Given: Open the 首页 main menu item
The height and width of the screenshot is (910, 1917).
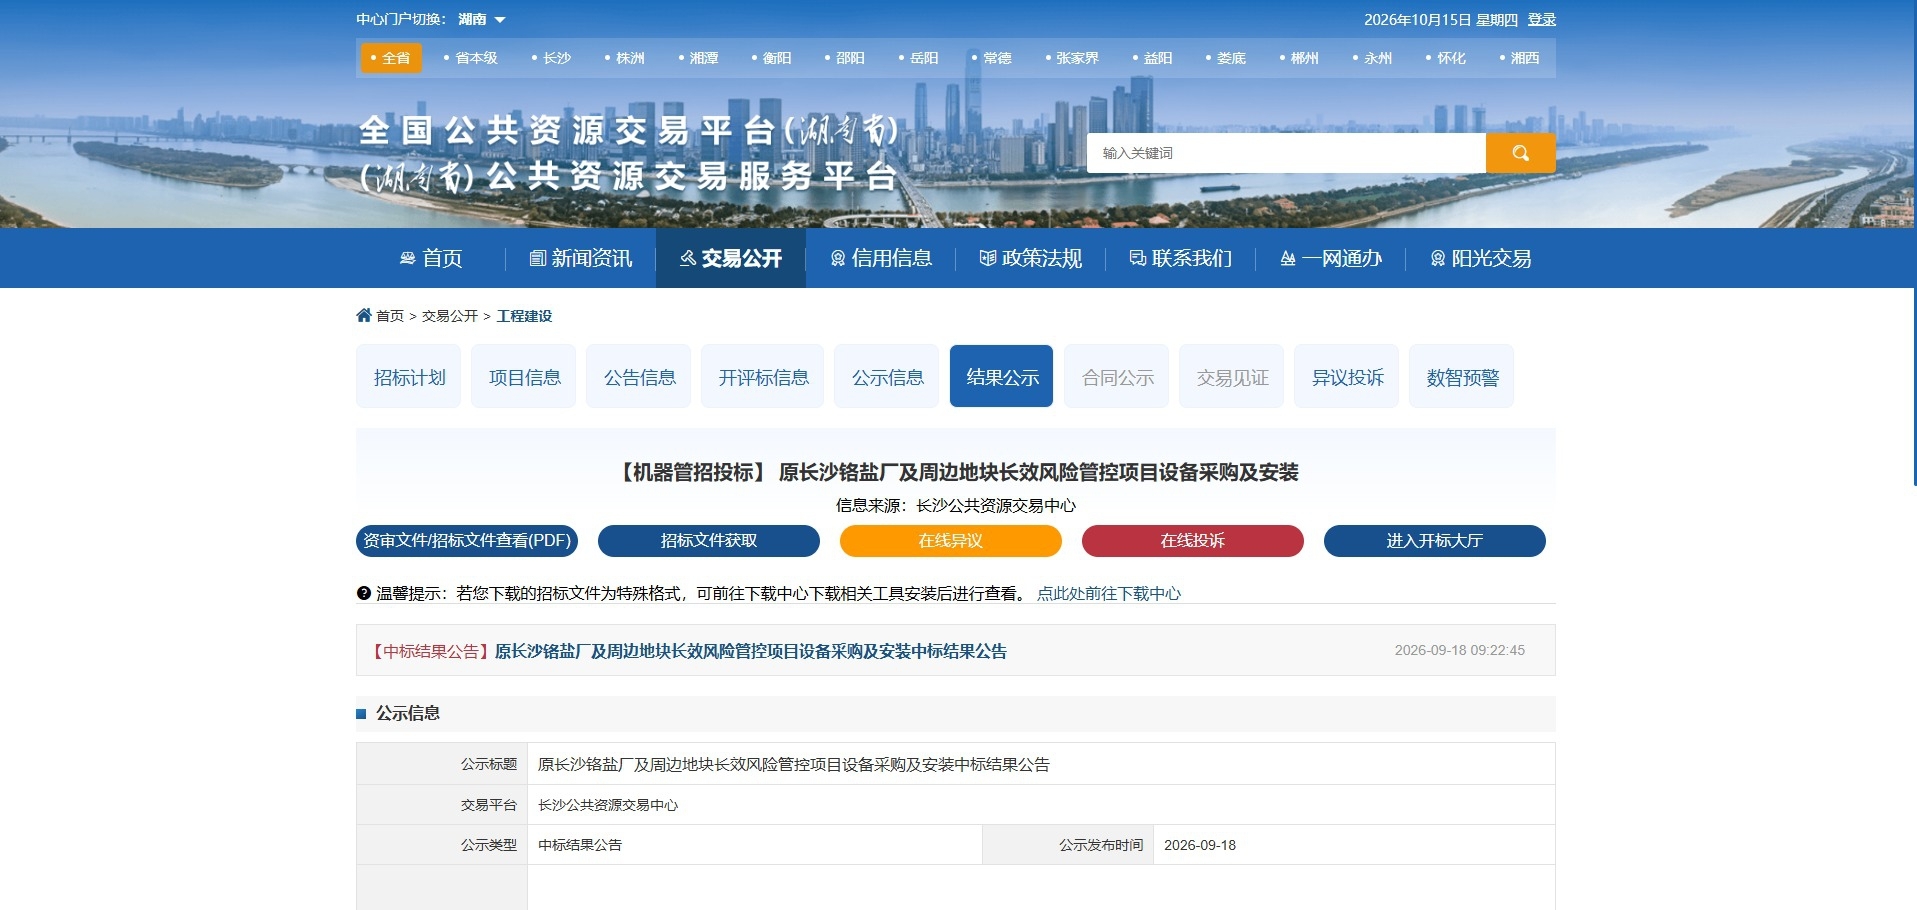Looking at the screenshot, I should pos(431,258).
